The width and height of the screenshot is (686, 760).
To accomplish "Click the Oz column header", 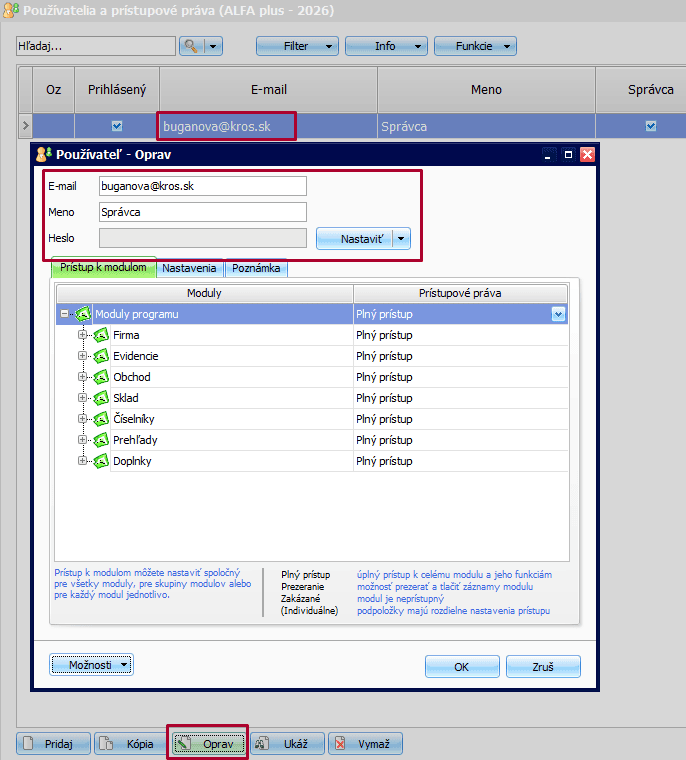I will [x=53, y=90].
